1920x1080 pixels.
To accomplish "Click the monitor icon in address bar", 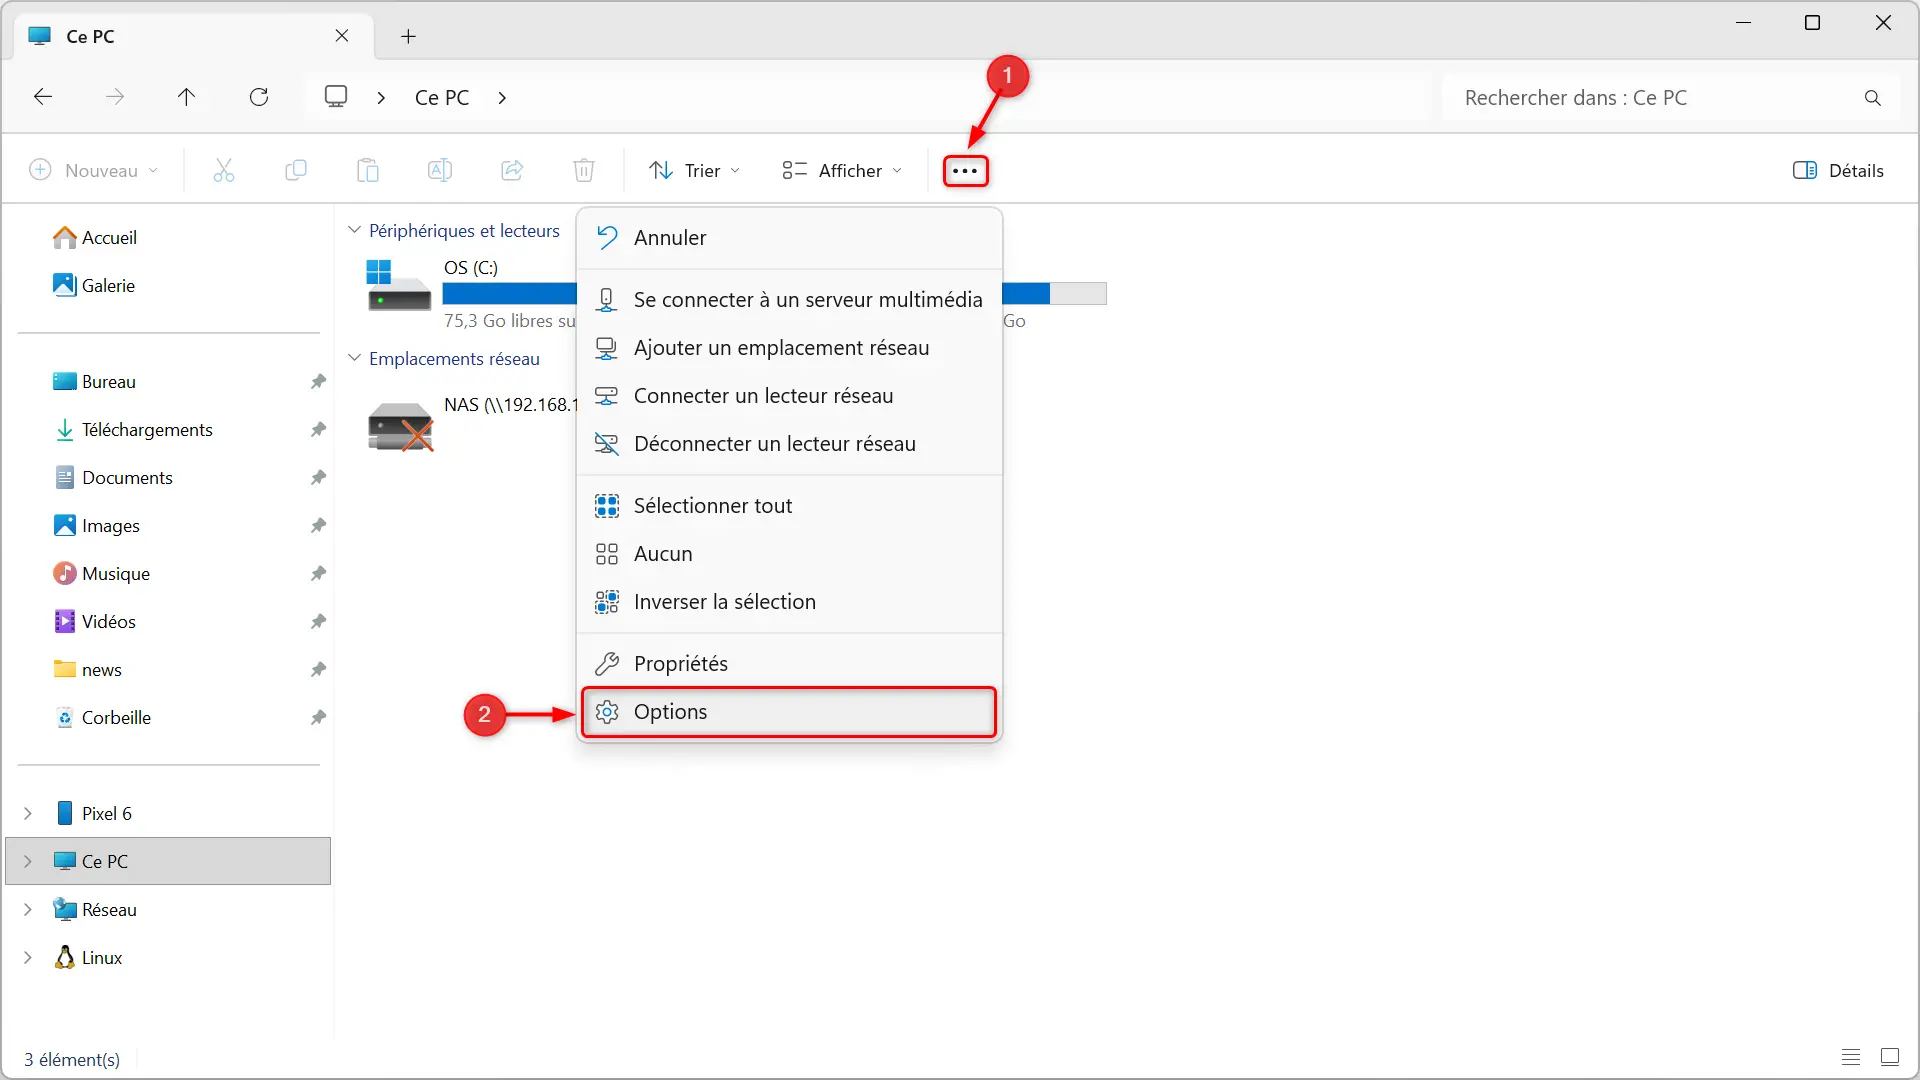I will pyautogui.click(x=336, y=97).
